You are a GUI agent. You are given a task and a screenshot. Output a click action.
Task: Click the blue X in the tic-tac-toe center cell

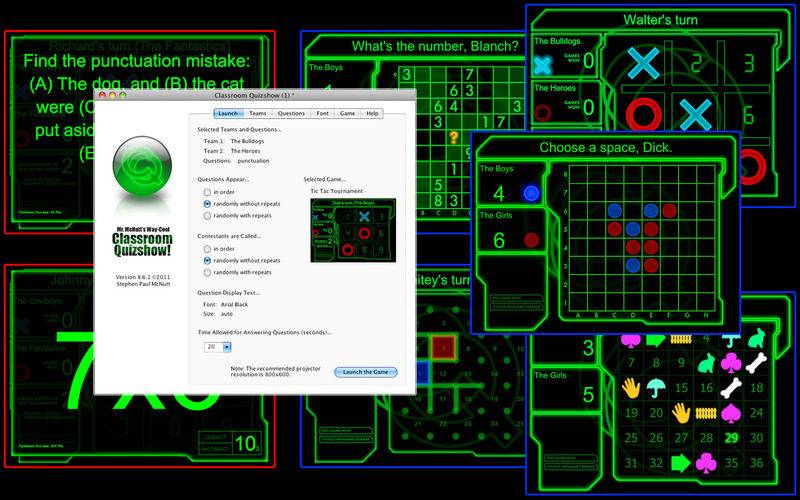click(x=695, y=114)
